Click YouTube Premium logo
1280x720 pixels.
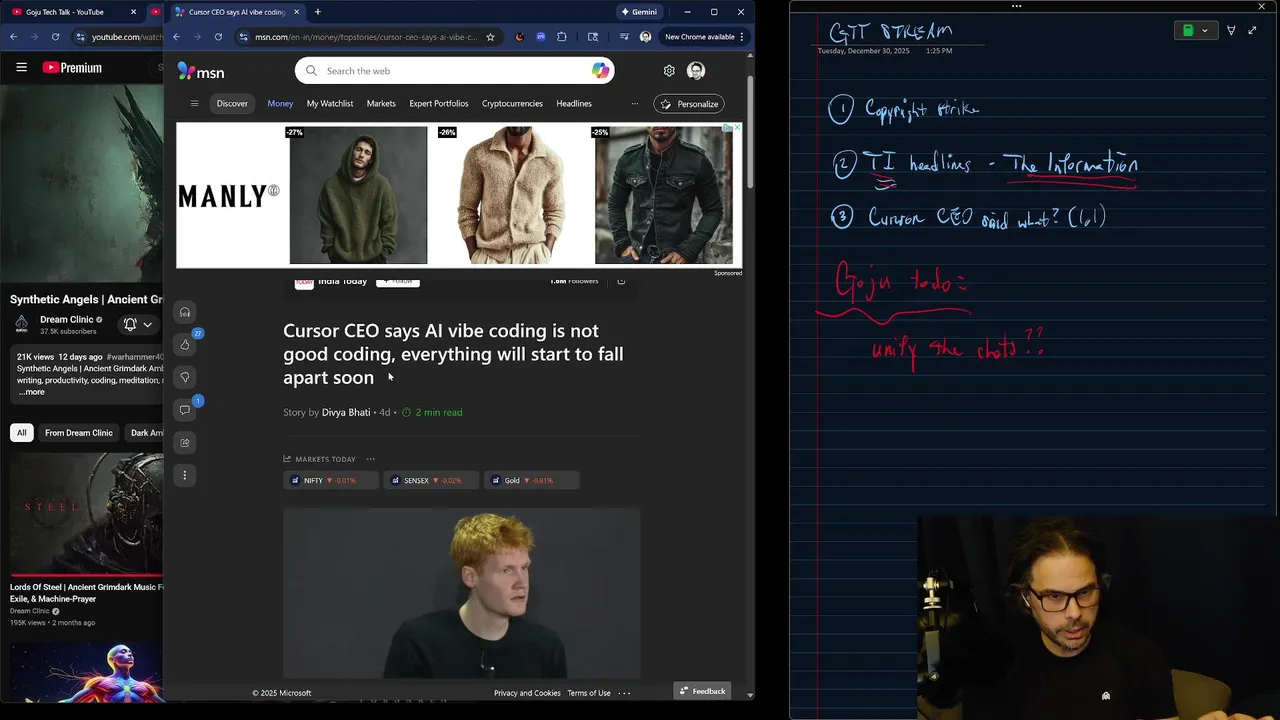click(72, 67)
